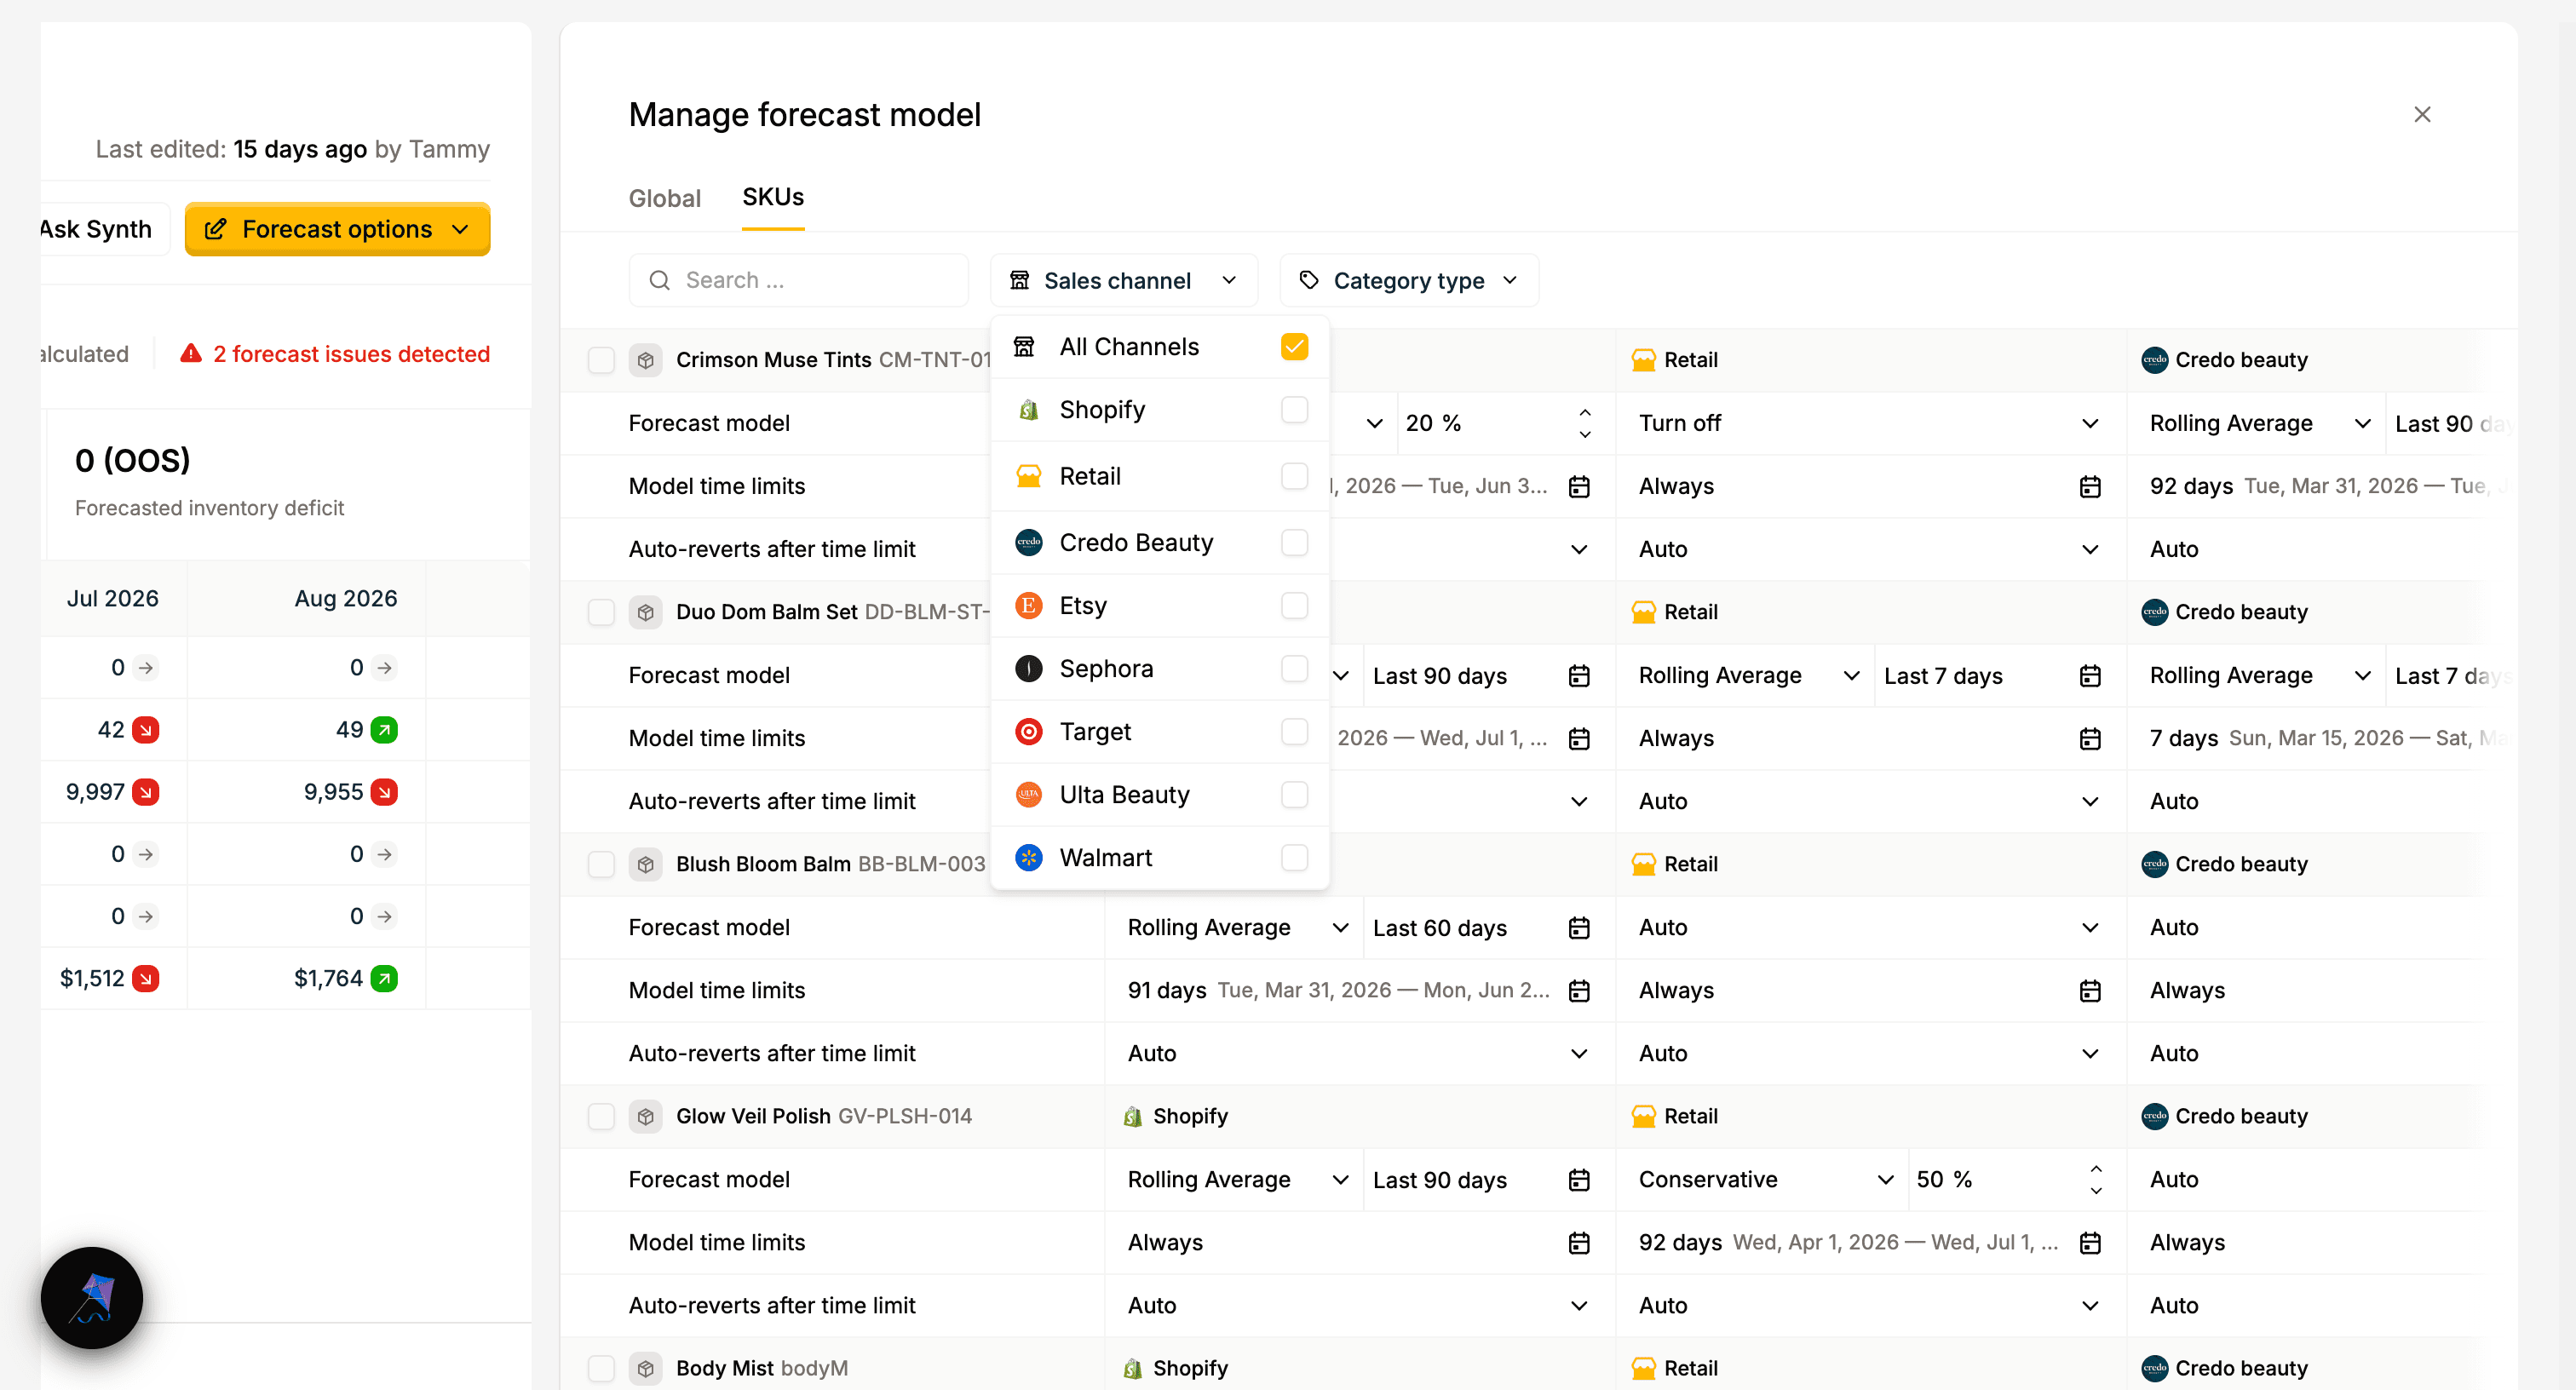Open the Sales channel filter dropdown

pyautogui.click(x=1123, y=281)
